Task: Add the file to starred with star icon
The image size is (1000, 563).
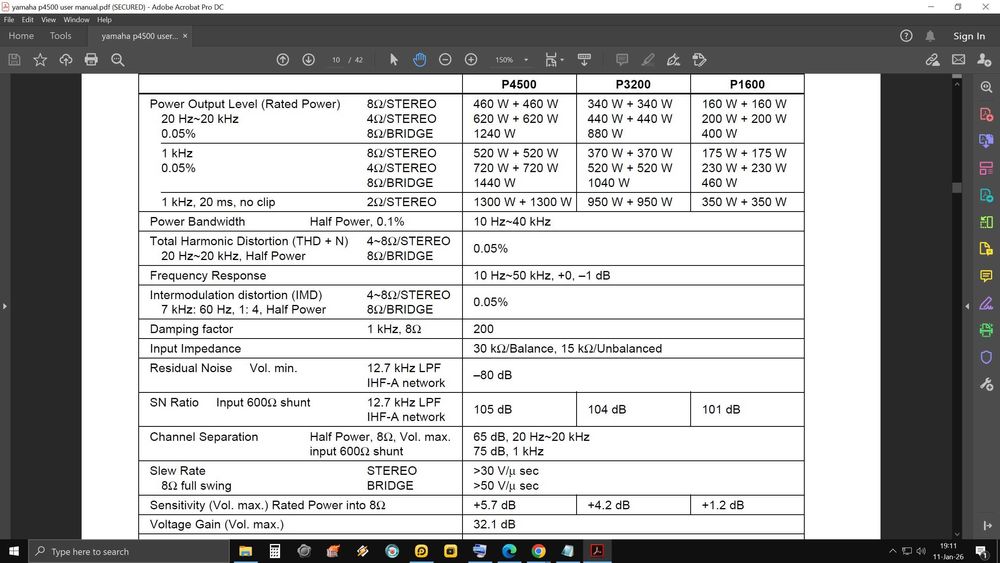Action: coord(40,60)
